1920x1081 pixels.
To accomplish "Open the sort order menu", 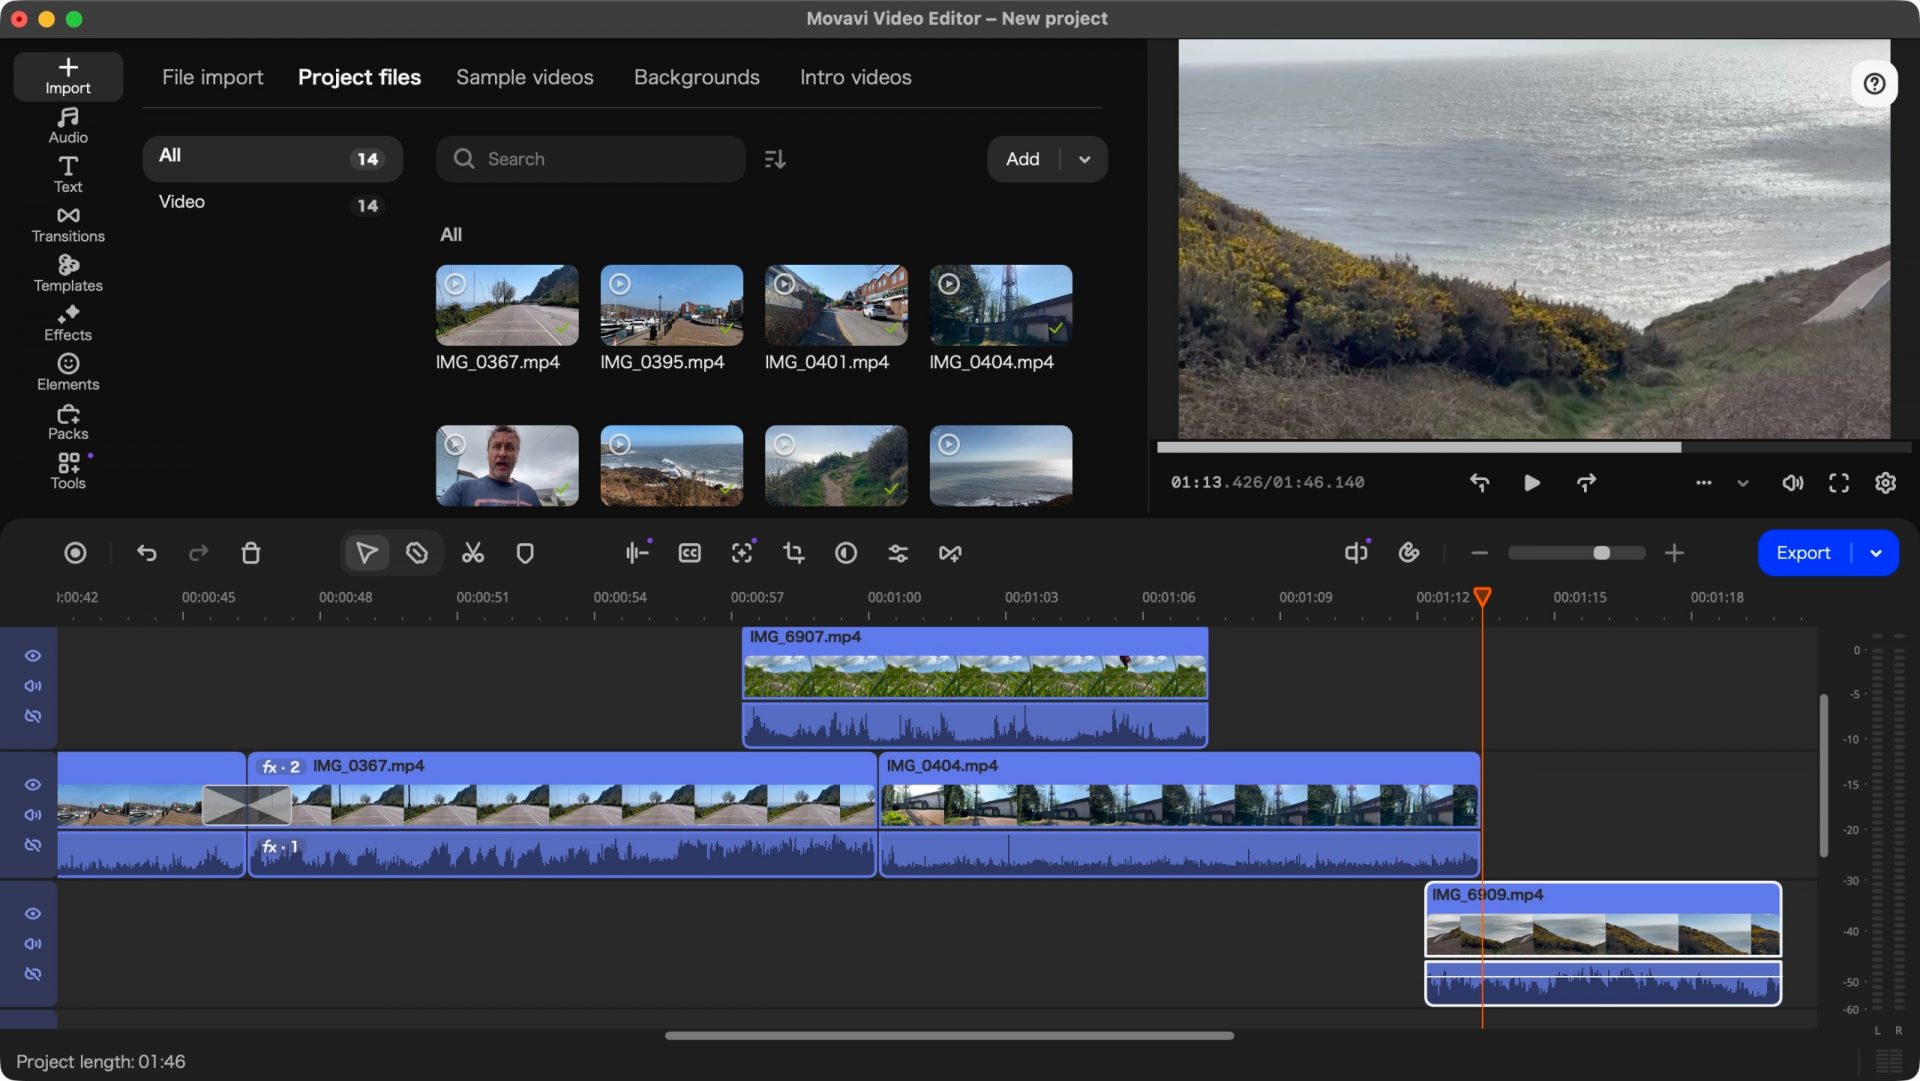I will pyautogui.click(x=775, y=159).
